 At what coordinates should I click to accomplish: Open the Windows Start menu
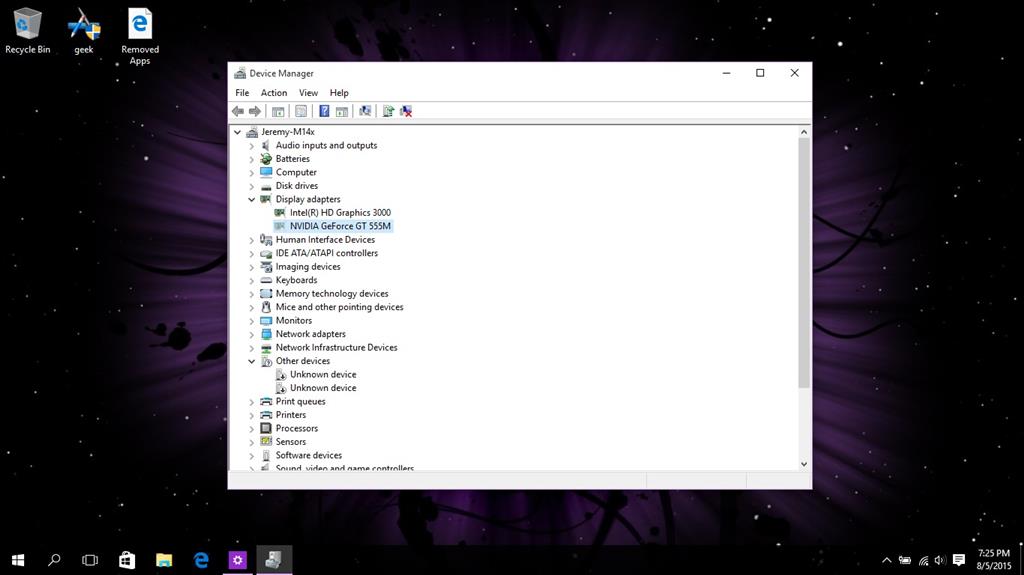18,560
